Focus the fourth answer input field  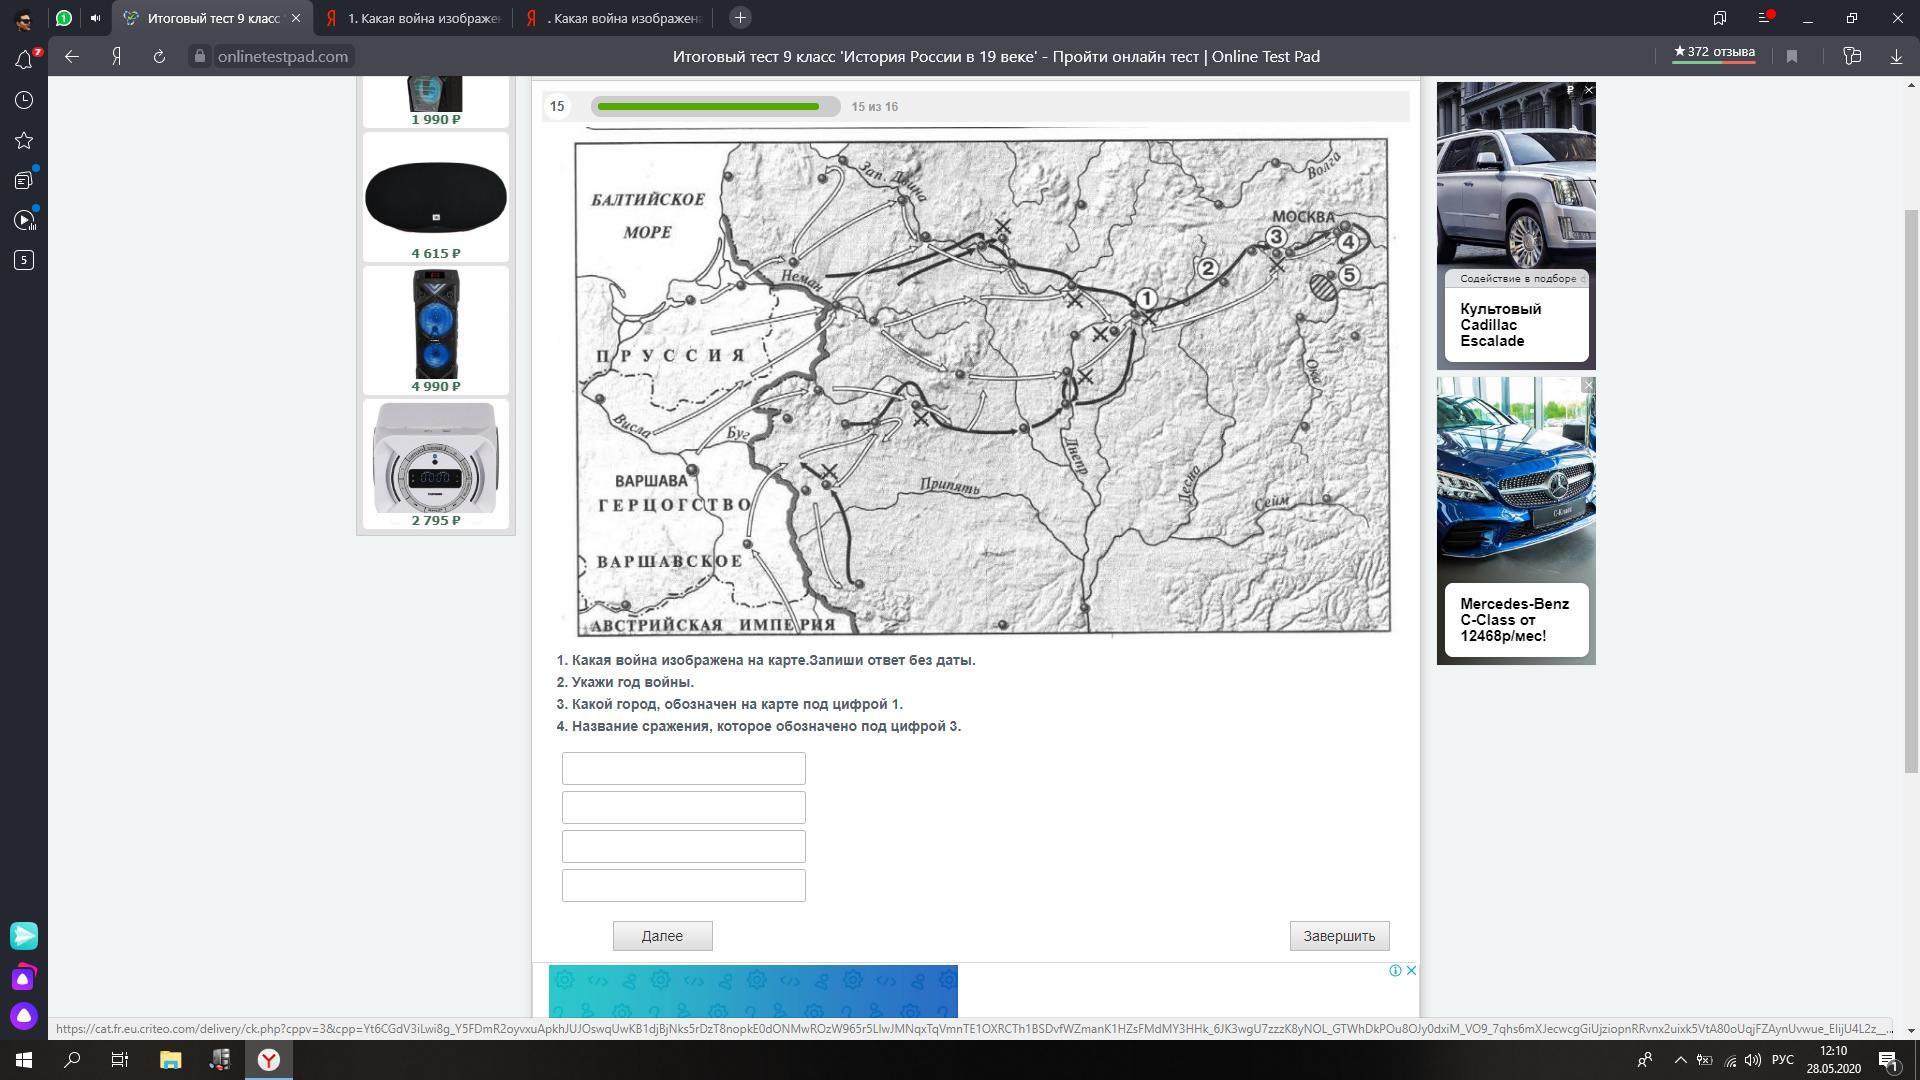[x=683, y=885]
